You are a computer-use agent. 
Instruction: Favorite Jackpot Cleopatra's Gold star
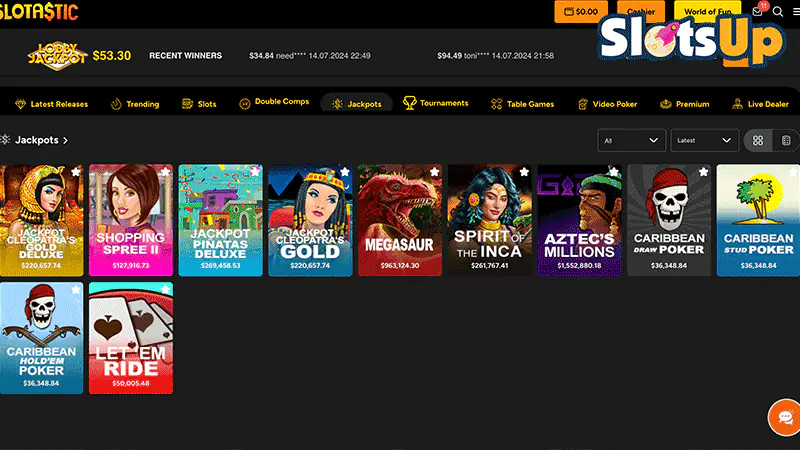click(345, 172)
